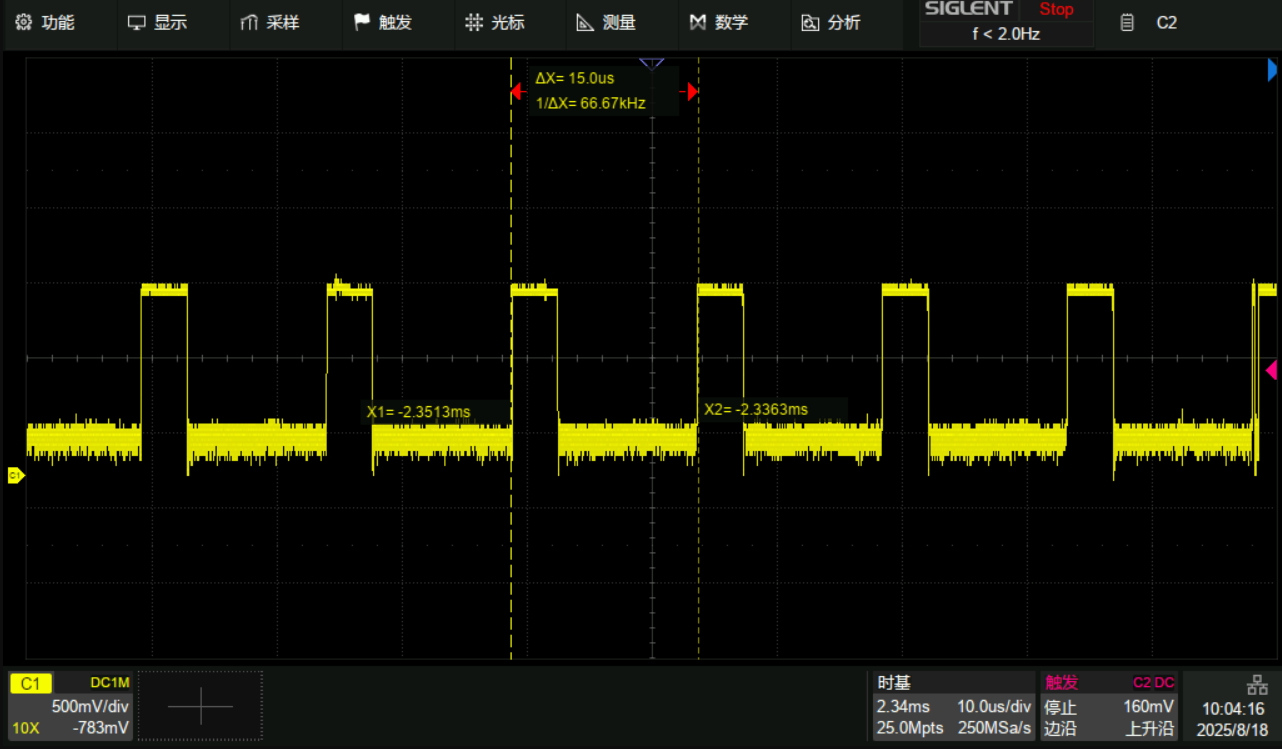Open the 10.0us/div horizontal scale setting

coord(994,706)
